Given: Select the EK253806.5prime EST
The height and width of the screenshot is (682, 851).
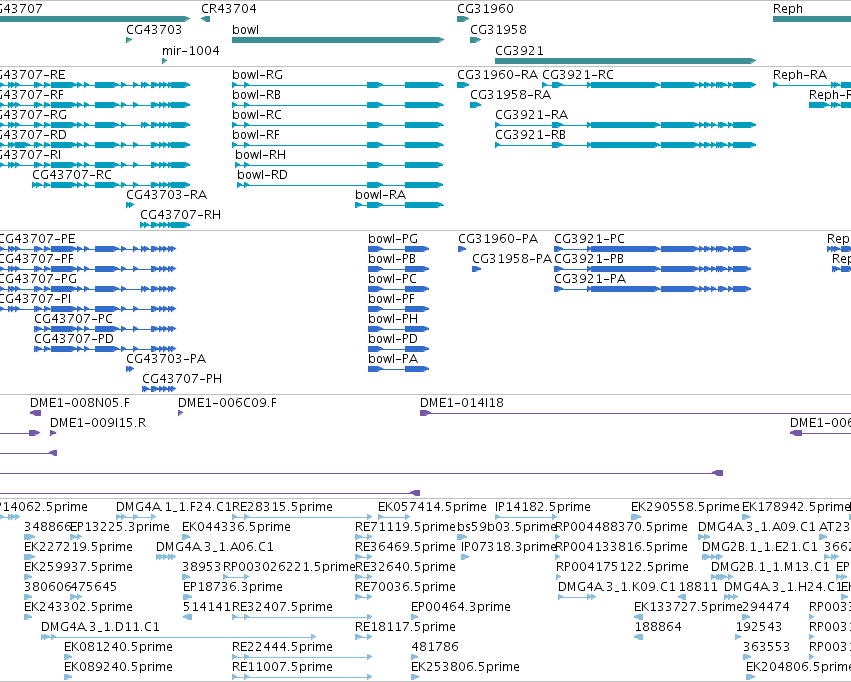Looking at the screenshot, I should 415,677.
